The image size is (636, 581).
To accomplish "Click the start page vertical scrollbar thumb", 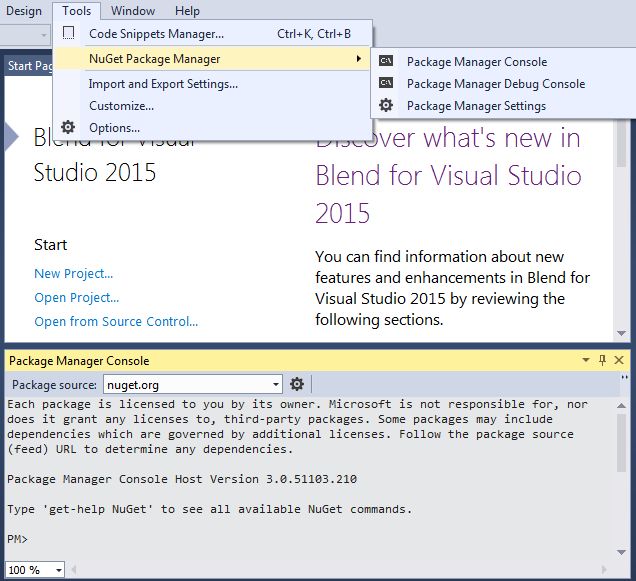I will 621,144.
